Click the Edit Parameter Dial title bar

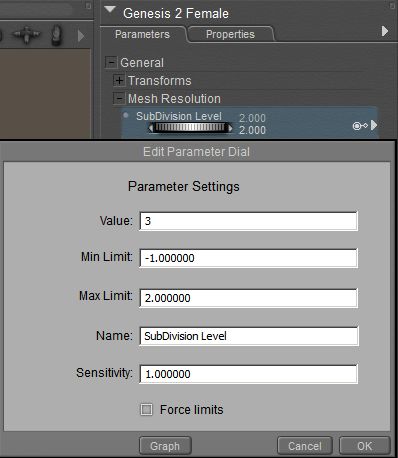(197, 152)
